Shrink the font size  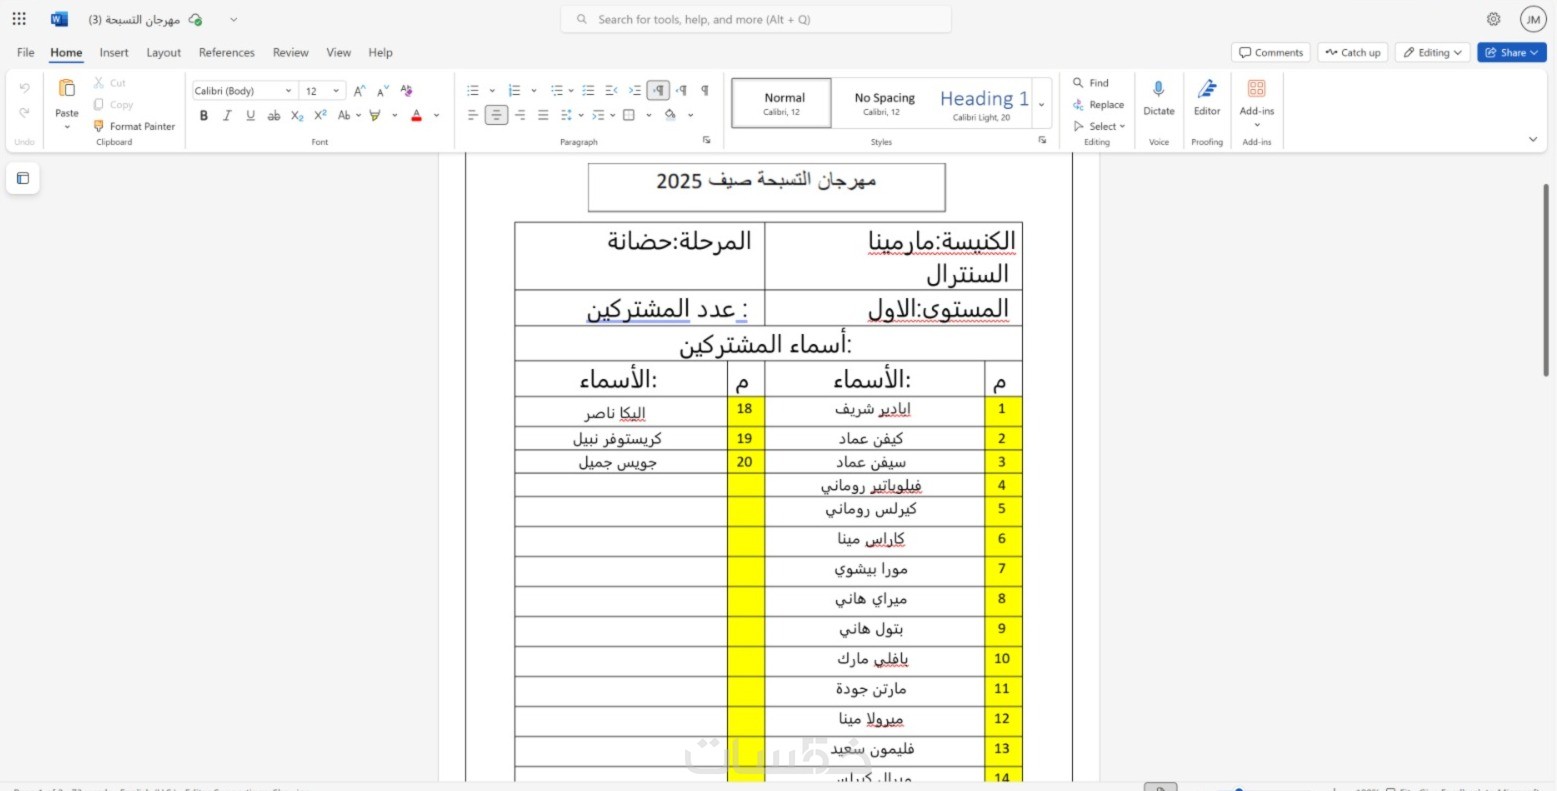383,90
